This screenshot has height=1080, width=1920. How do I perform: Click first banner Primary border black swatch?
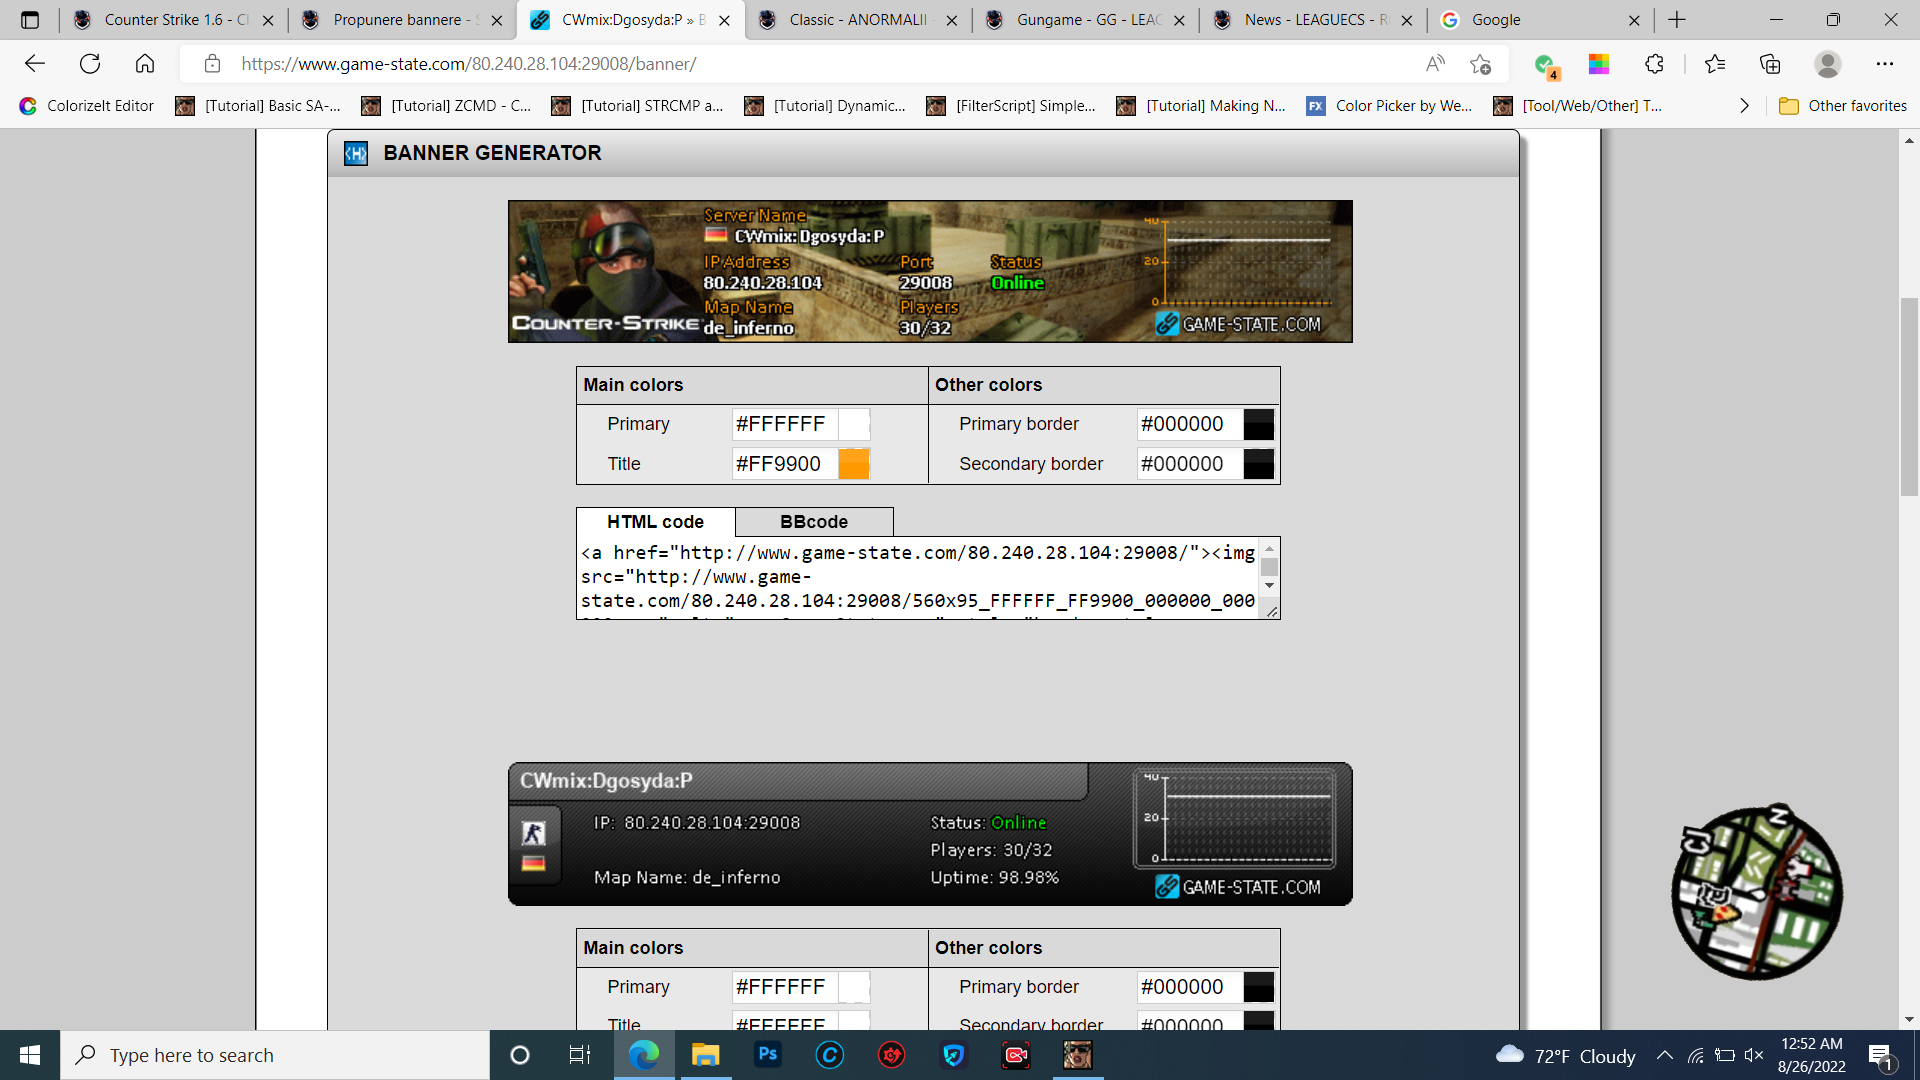pos(1259,424)
